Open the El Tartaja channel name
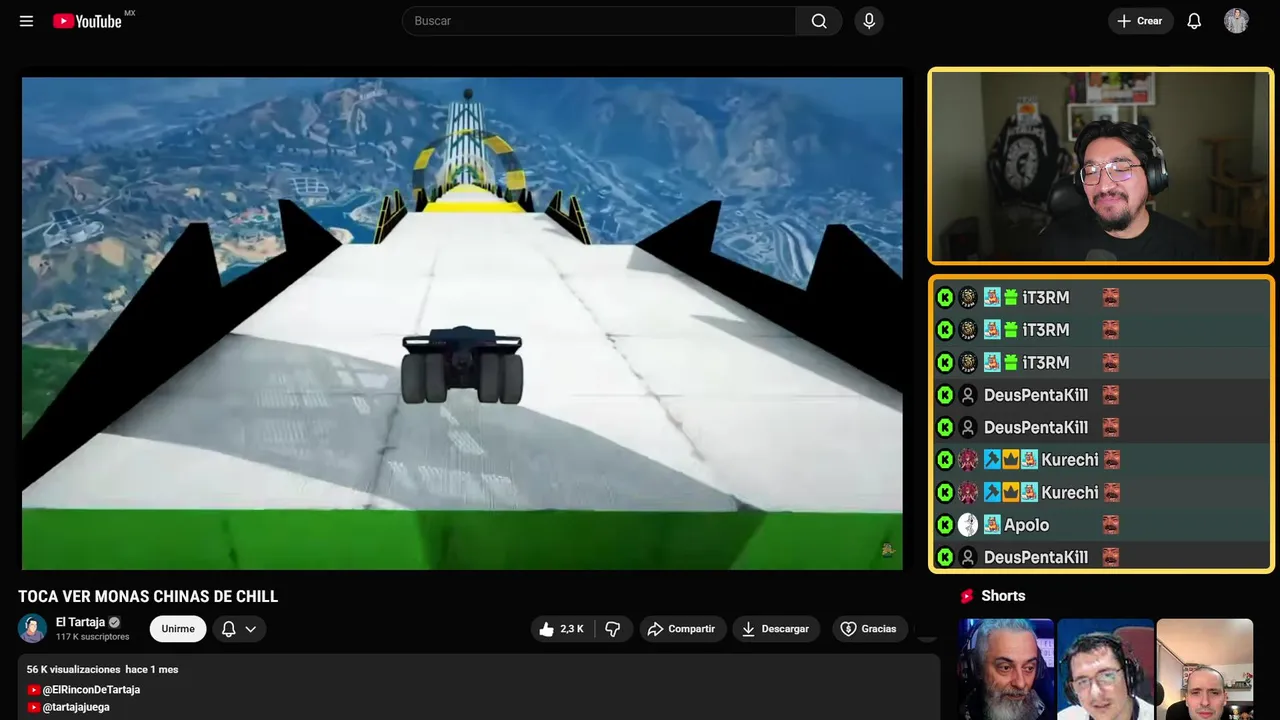 point(80,622)
